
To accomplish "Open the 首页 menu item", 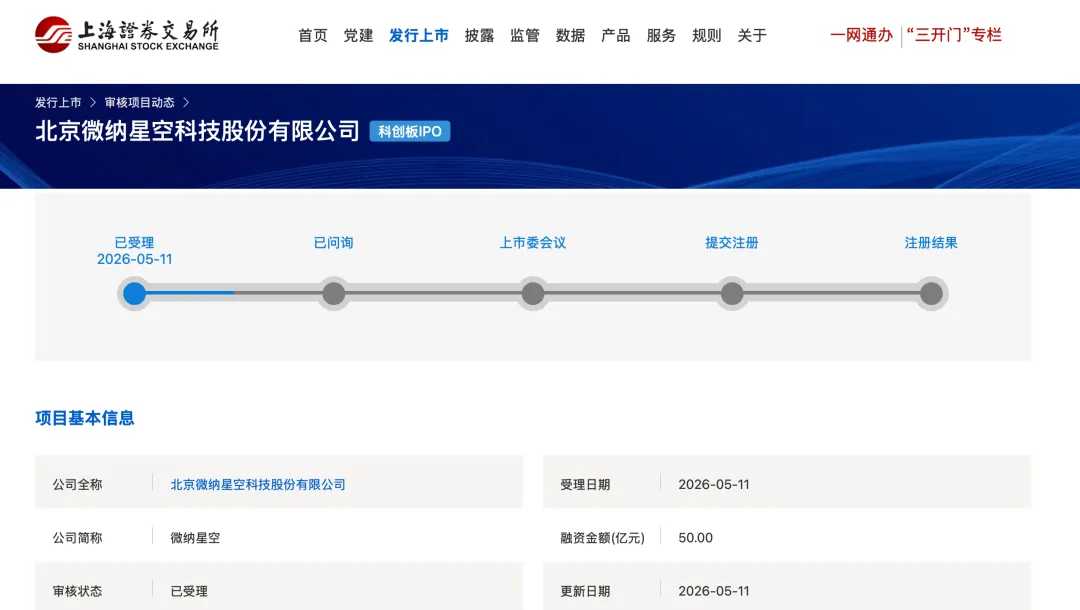I will tap(313, 35).
